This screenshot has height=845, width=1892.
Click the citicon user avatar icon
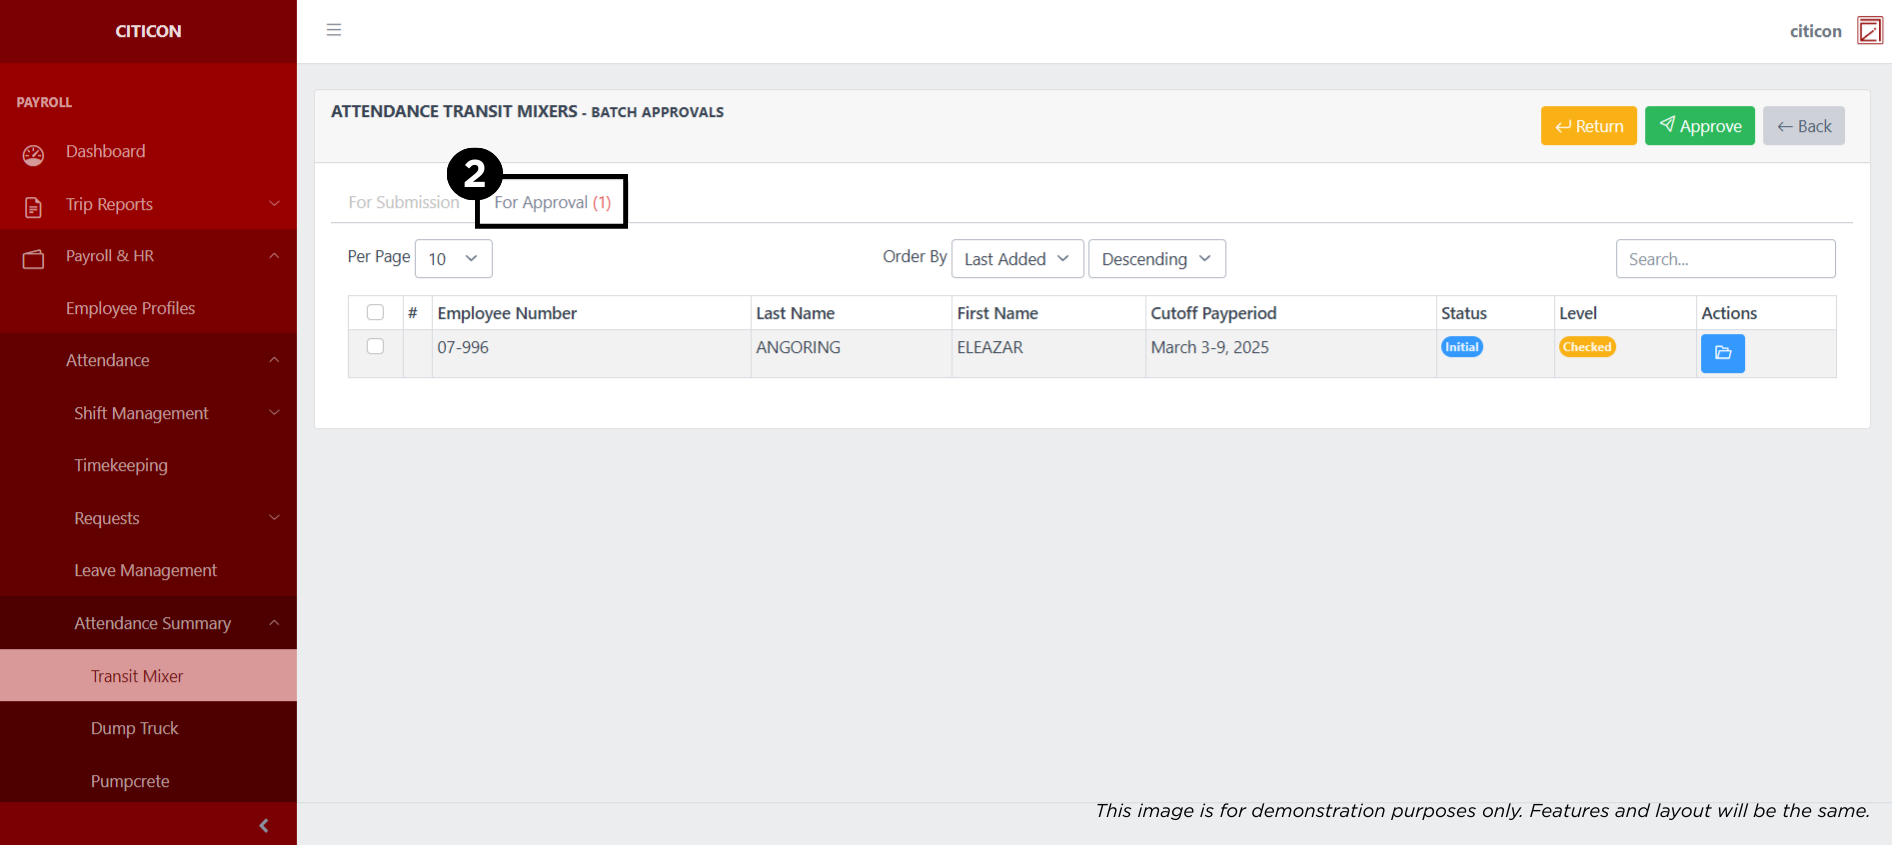click(x=1869, y=31)
